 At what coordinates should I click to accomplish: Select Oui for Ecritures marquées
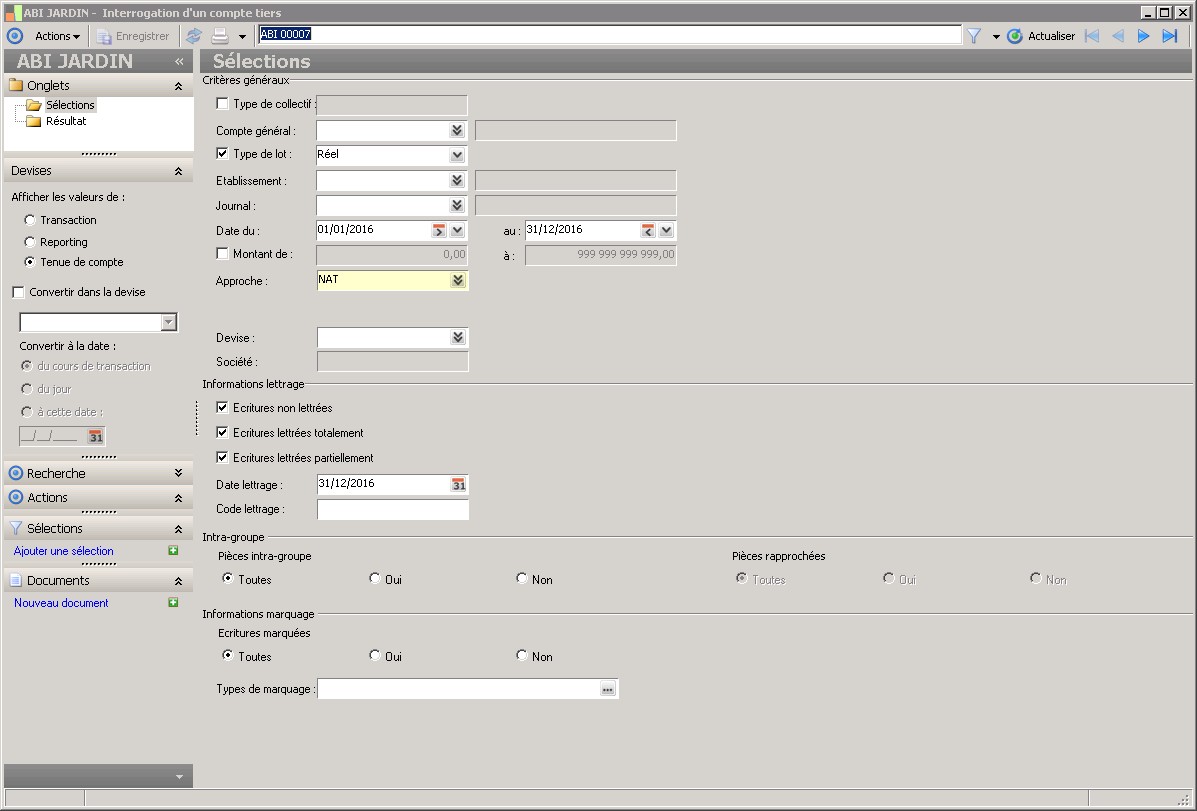[375, 656]
